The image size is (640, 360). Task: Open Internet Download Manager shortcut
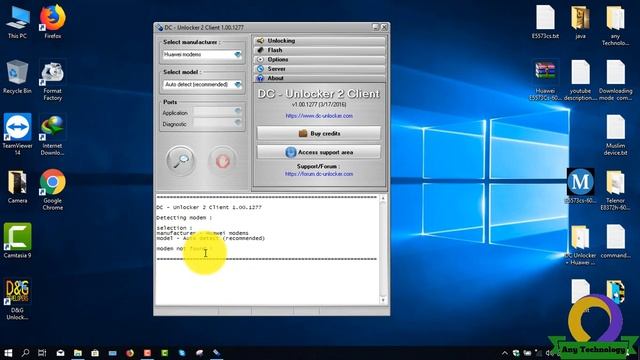point(53,135)
